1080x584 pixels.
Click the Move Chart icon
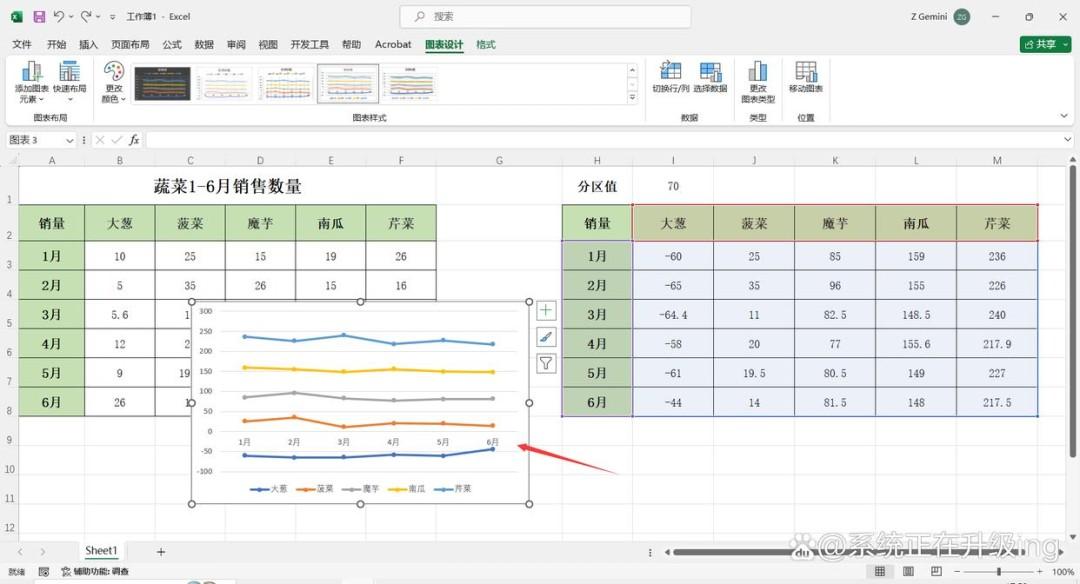806,77
